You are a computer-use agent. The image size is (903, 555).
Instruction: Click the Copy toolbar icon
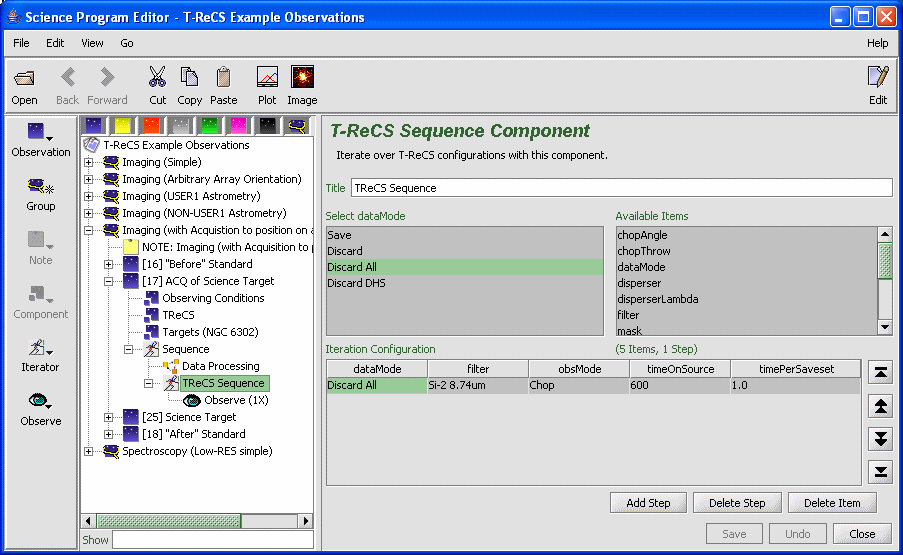[x=189, y=77]
